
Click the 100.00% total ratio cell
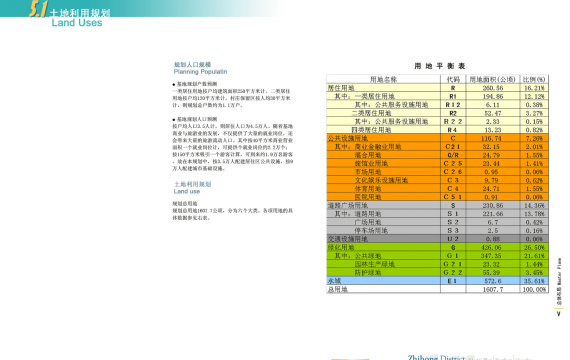tap(534, 289)
